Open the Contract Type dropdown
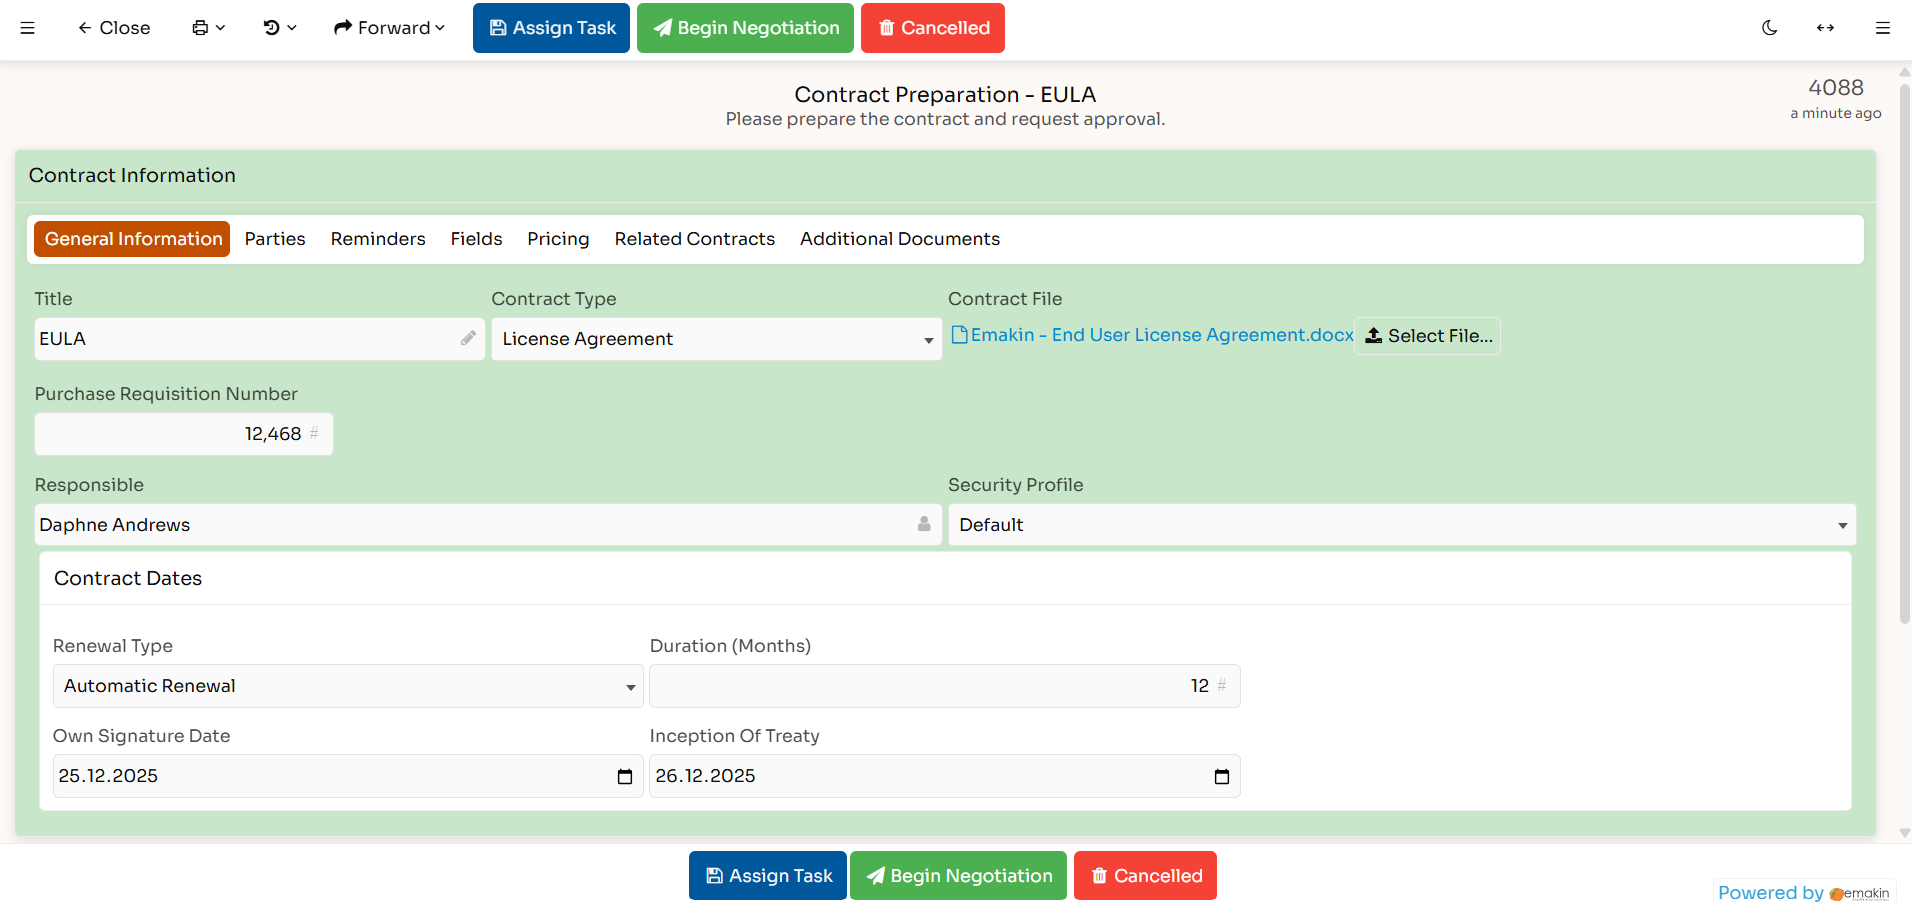Viewport: 1912px width, 902px height. pos(927,340)
